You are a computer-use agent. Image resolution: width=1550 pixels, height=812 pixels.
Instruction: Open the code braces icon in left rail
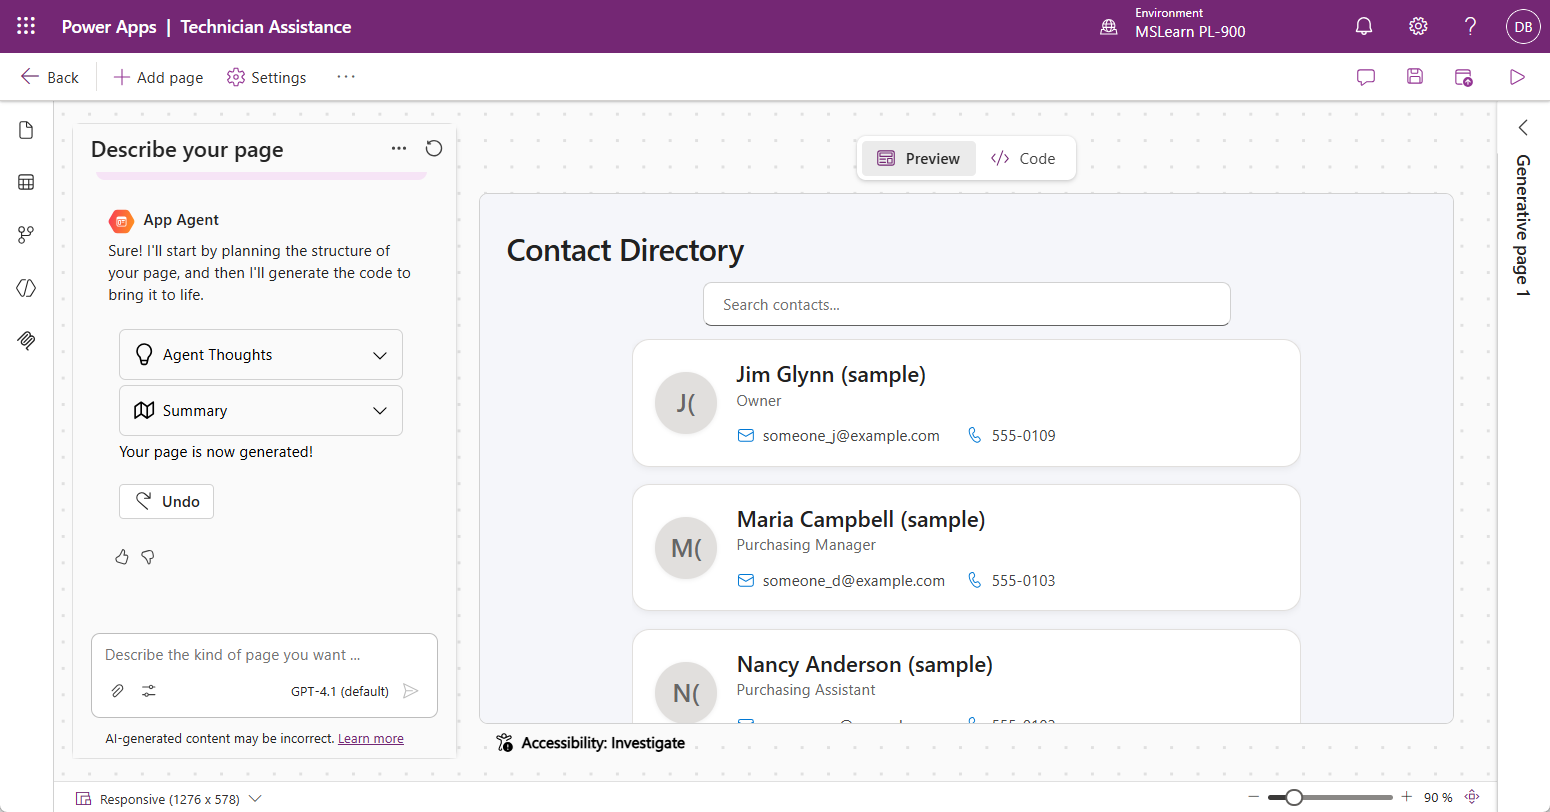click(27, 288)
